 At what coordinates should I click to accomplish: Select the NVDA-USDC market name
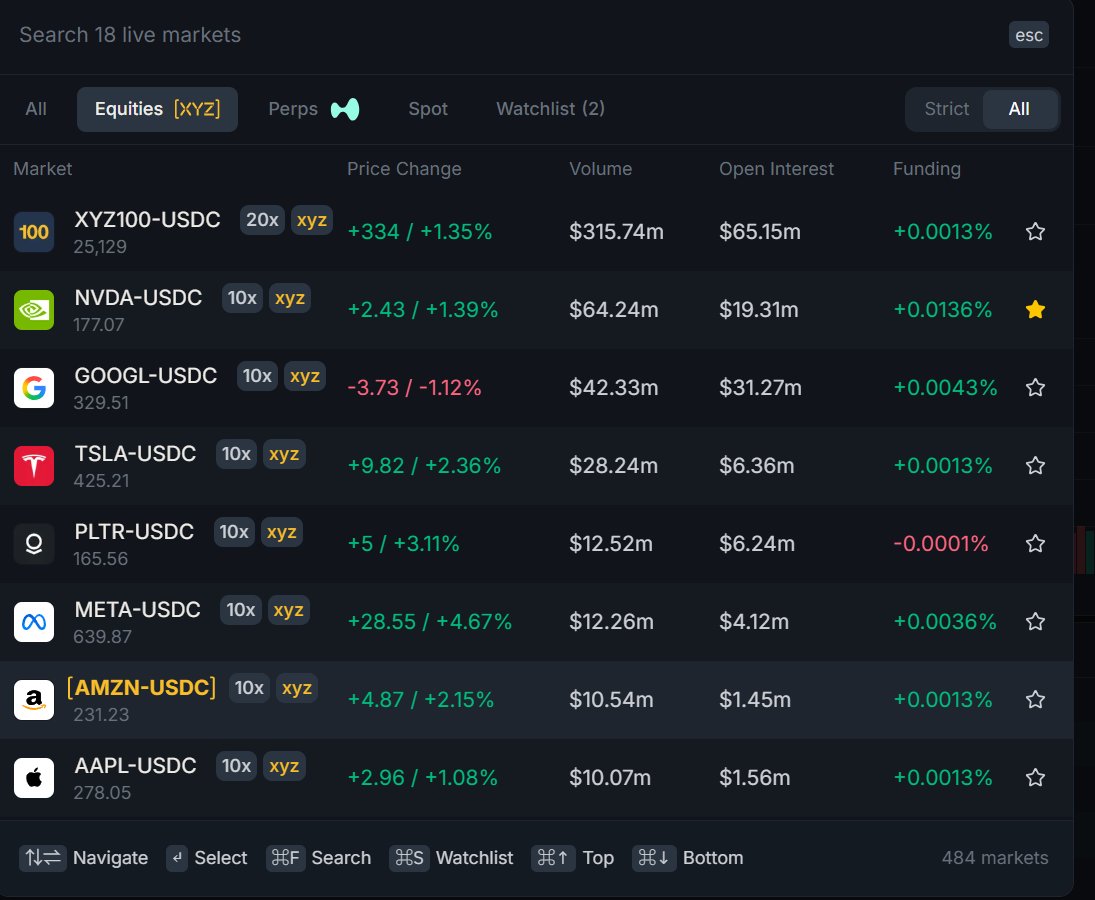(138, 298)
